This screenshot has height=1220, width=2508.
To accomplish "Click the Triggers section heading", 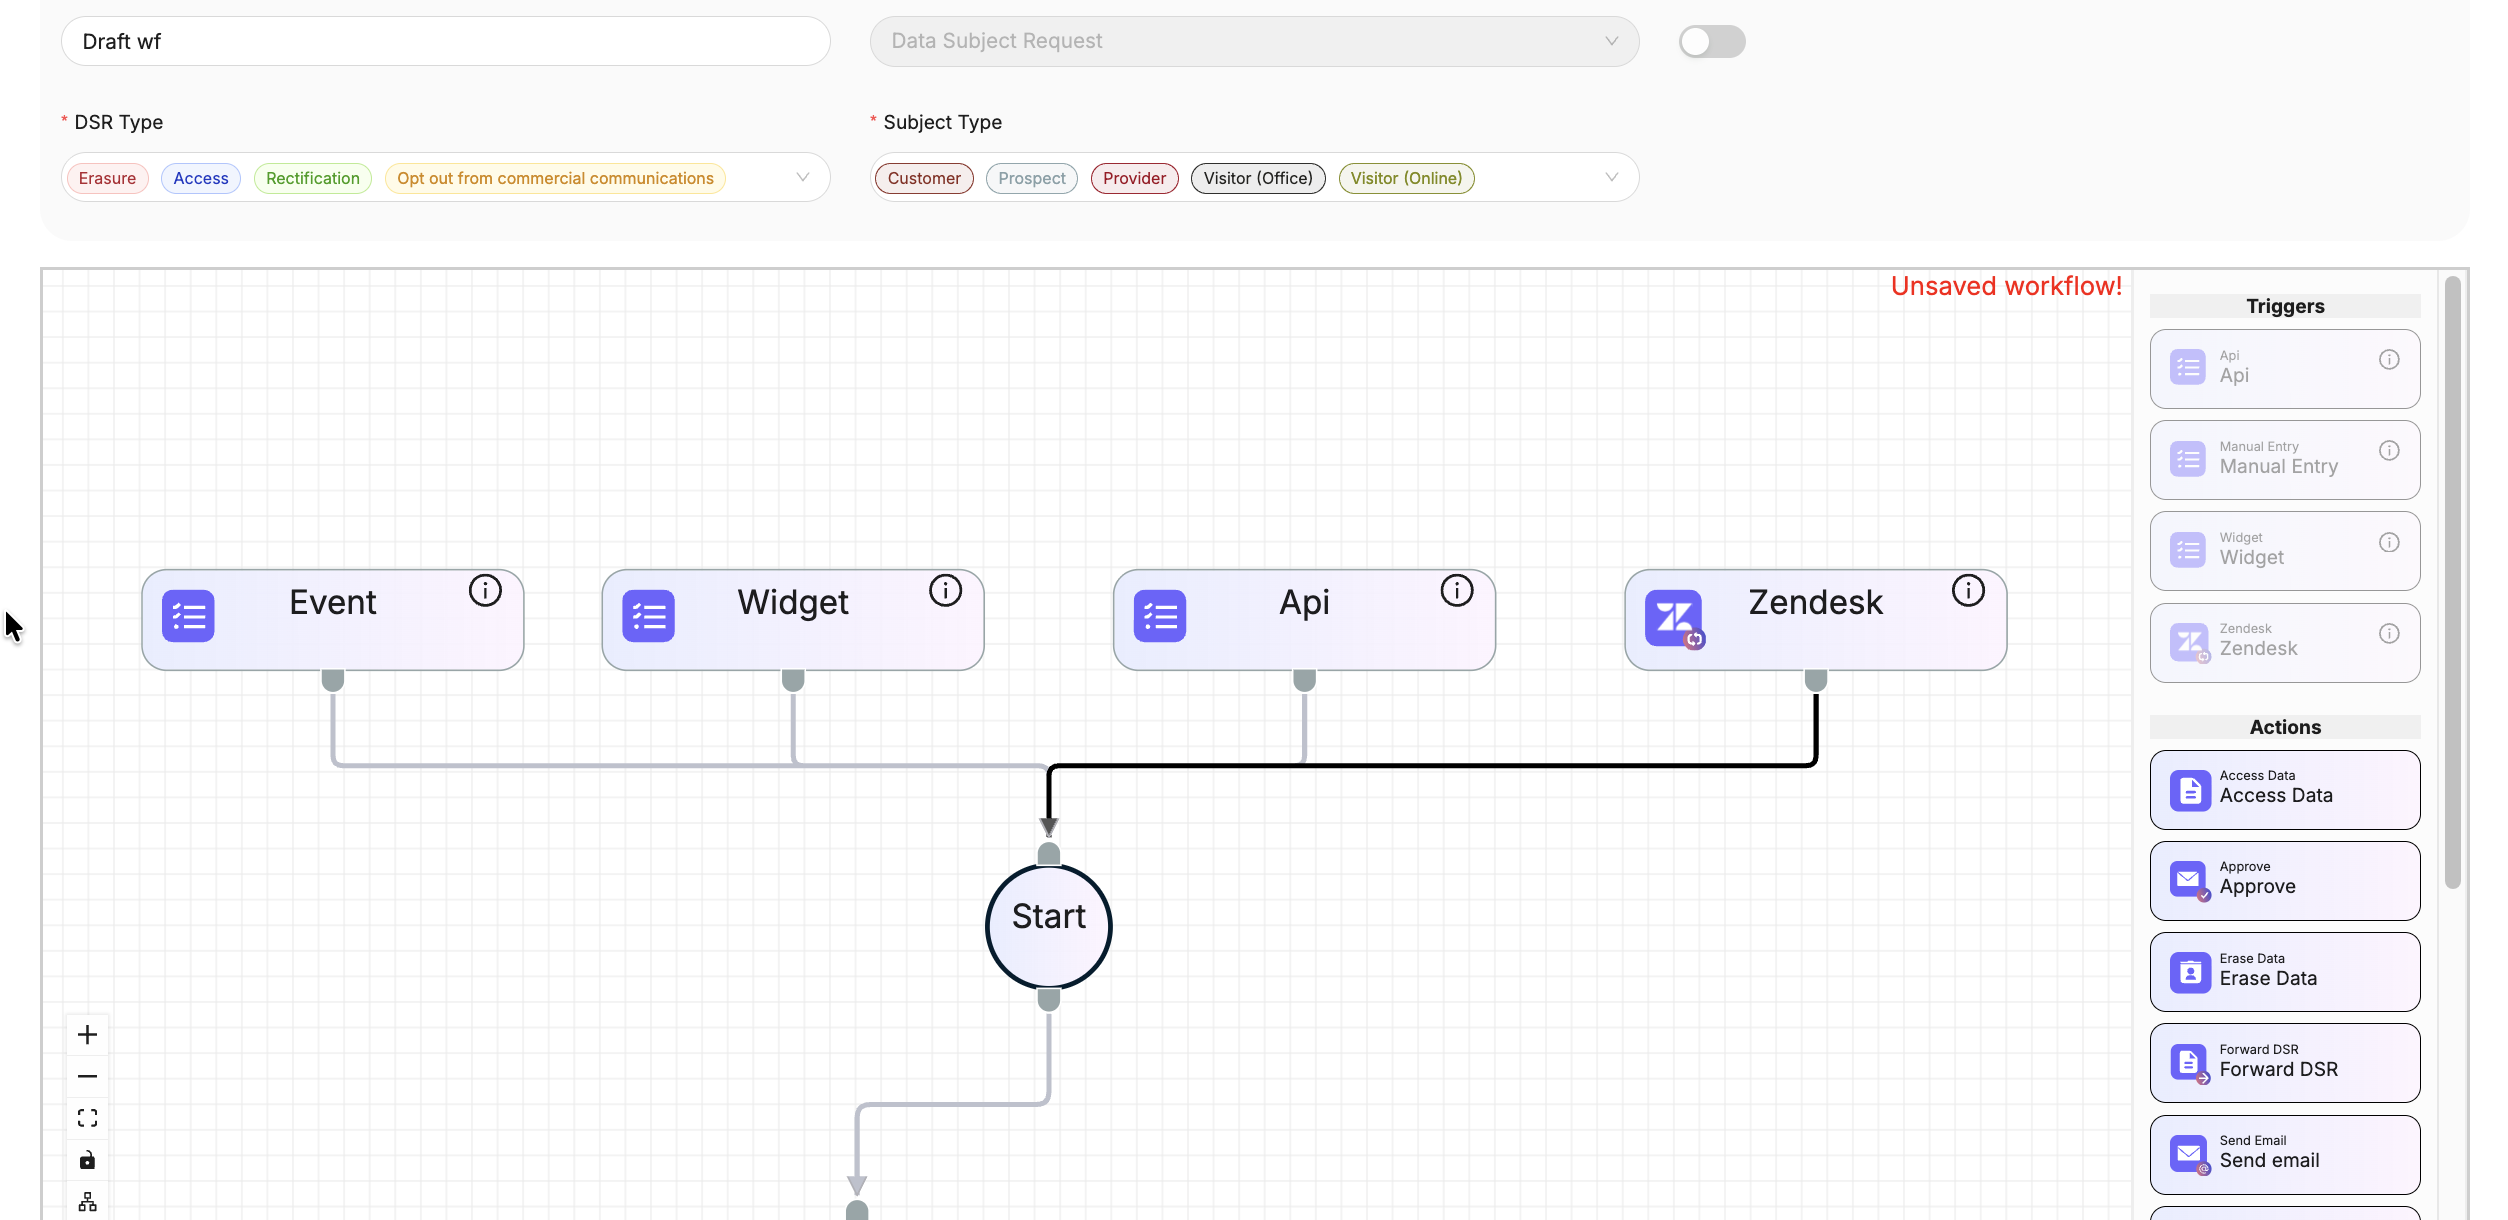I will 2285,306.
